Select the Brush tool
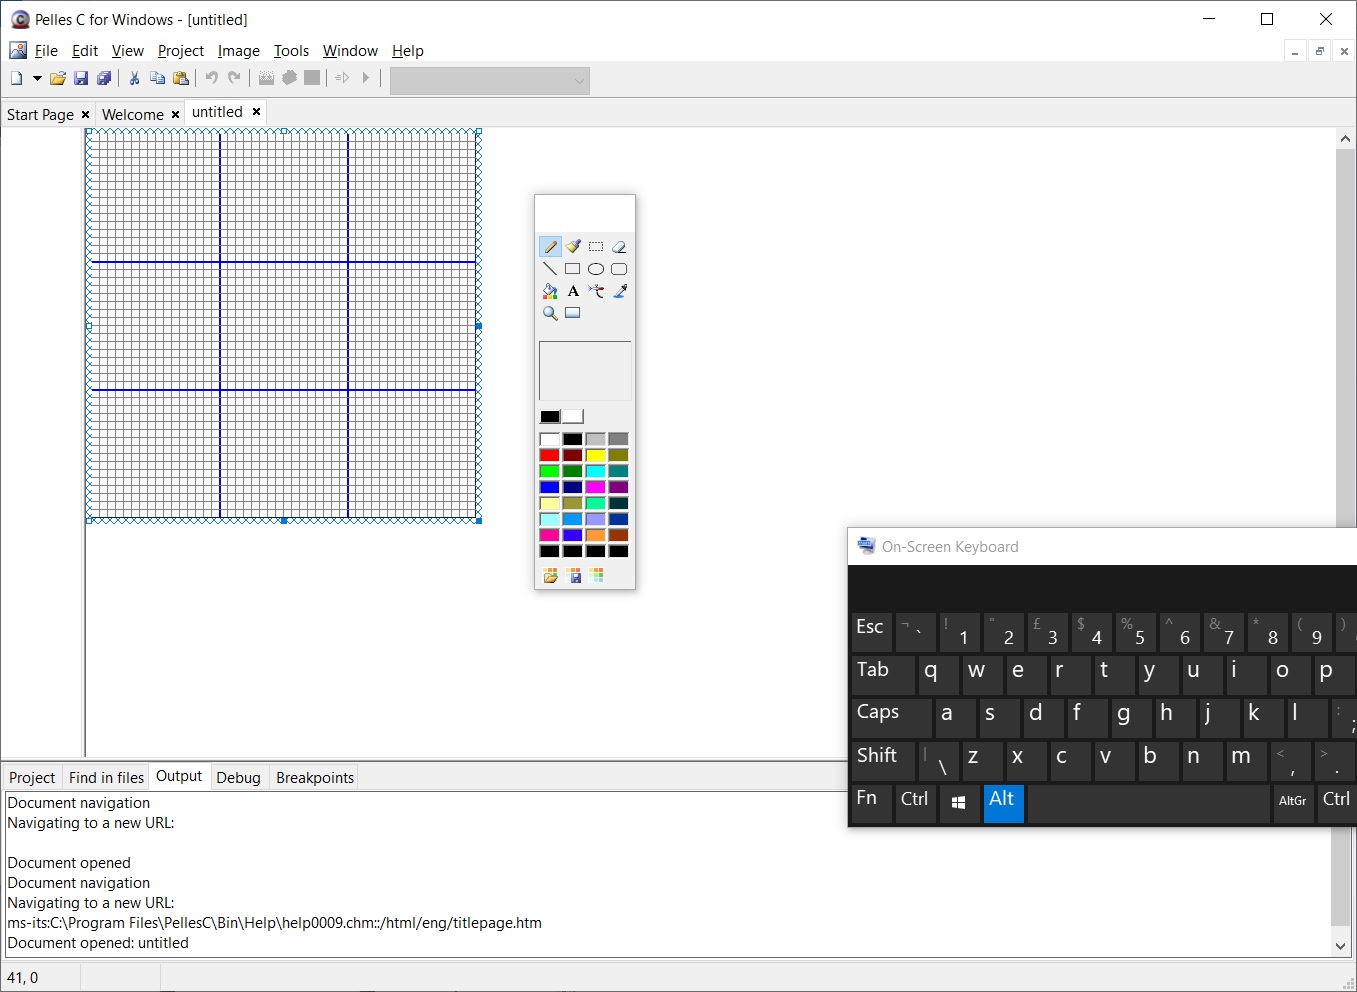Viewport: 1357px width, 992px height. (x=573, y=247)
